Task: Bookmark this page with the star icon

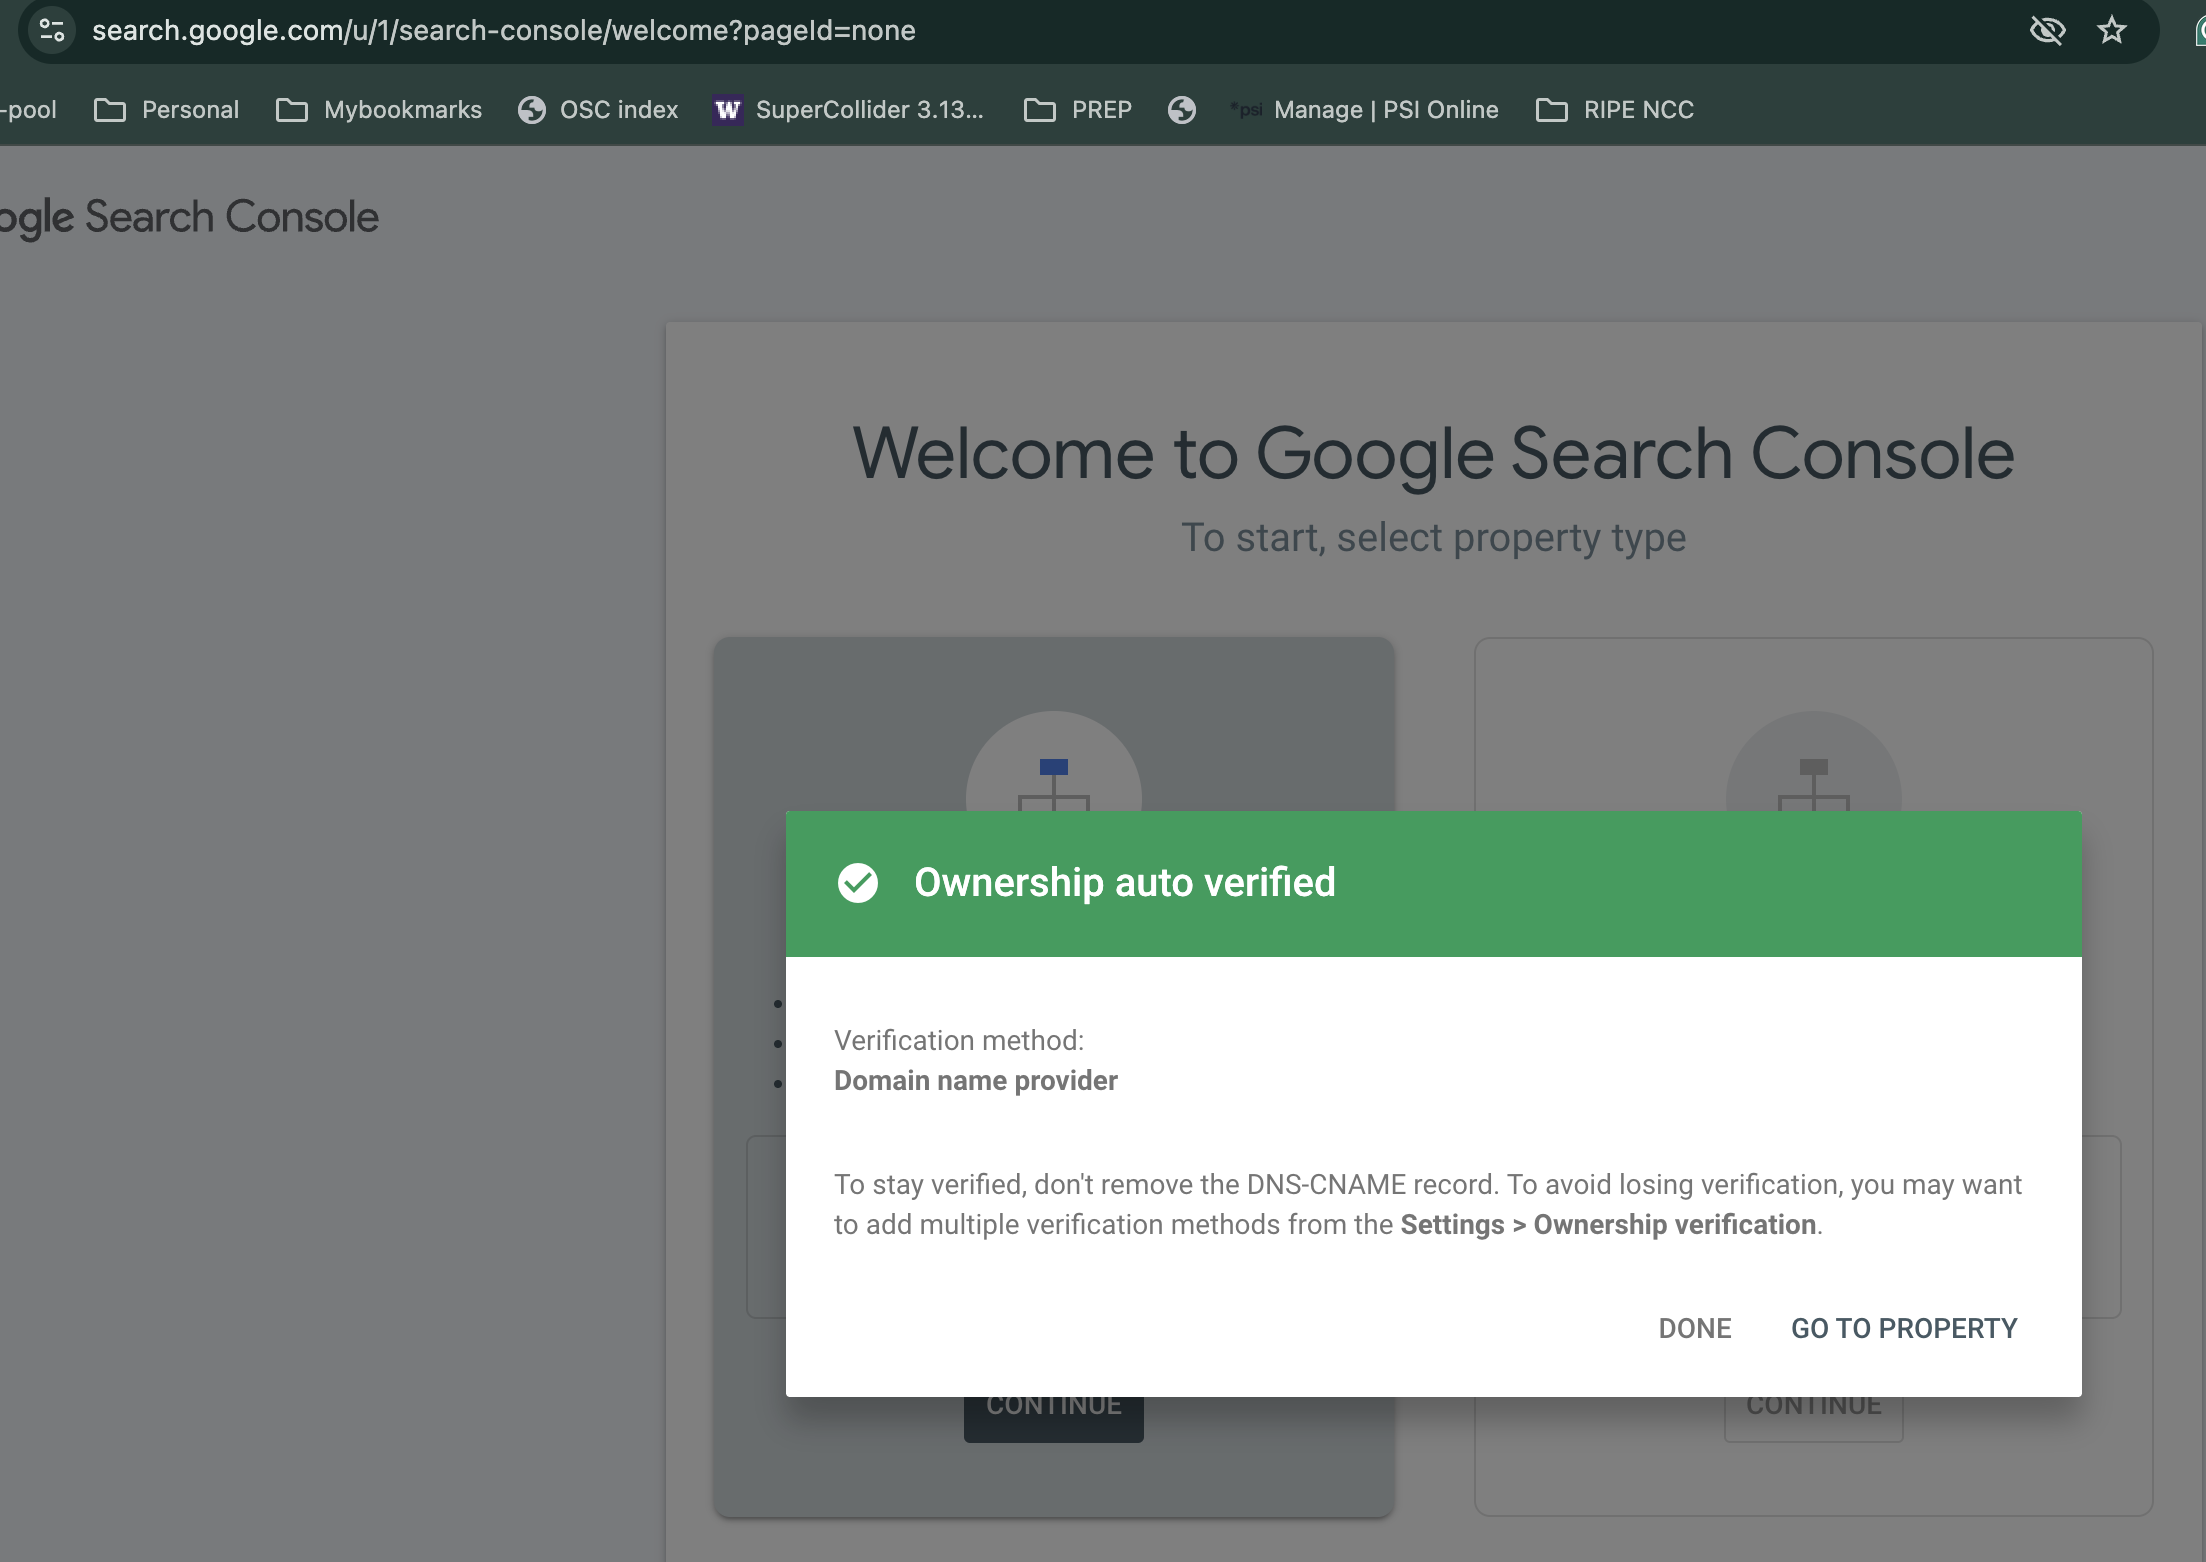Action: coord(2111,30)
